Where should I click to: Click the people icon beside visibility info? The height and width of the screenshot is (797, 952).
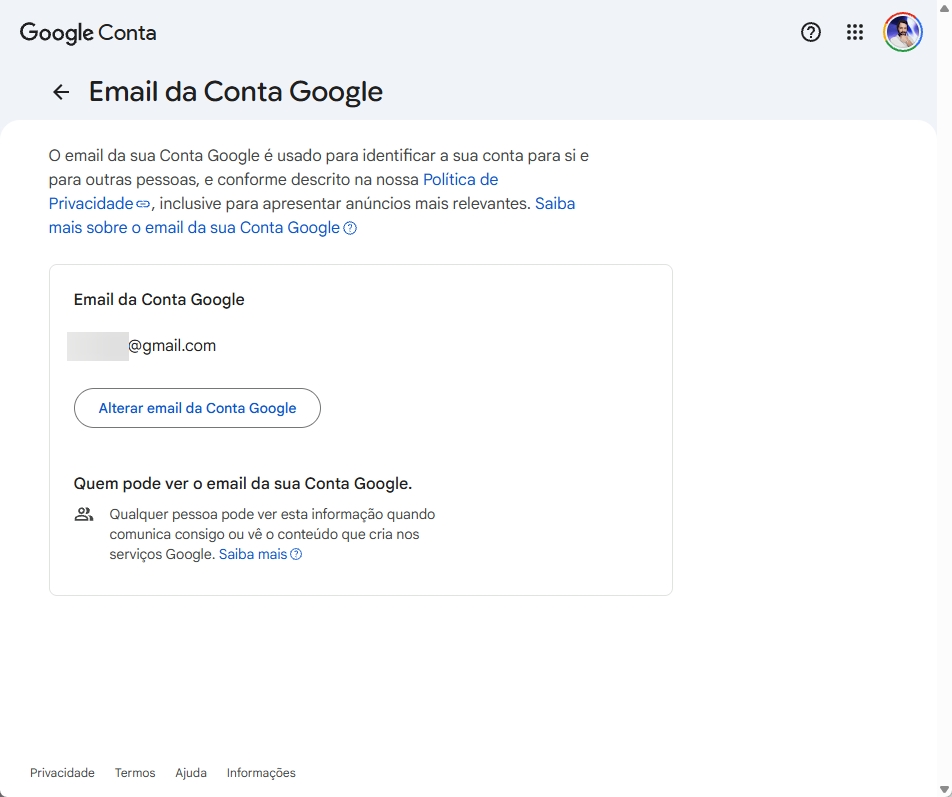click(x=84, y=515)
